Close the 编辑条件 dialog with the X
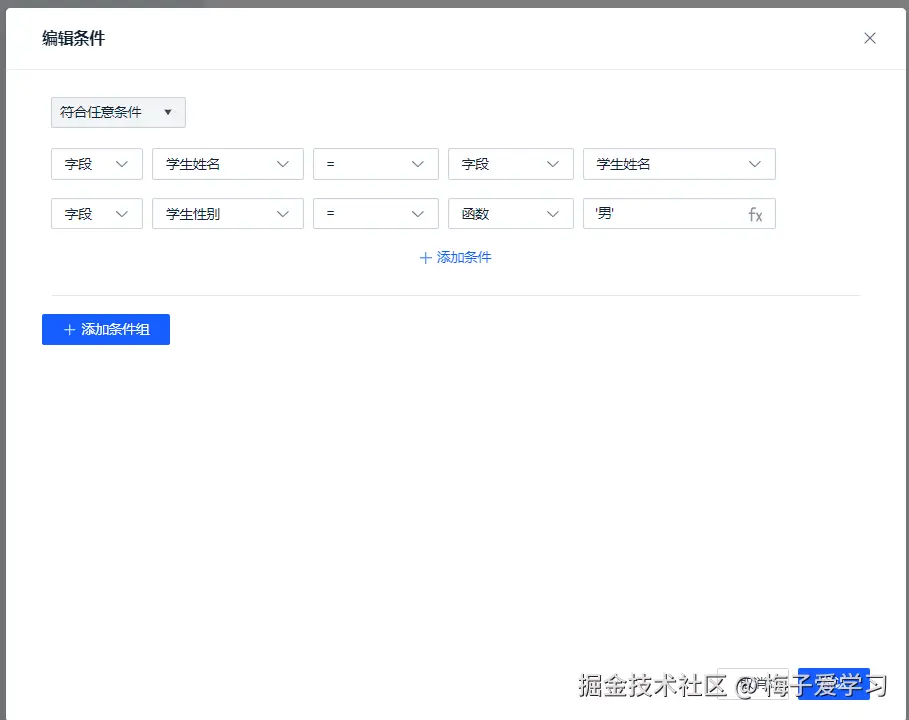This screenshot has width=909, height=720. 870,38
